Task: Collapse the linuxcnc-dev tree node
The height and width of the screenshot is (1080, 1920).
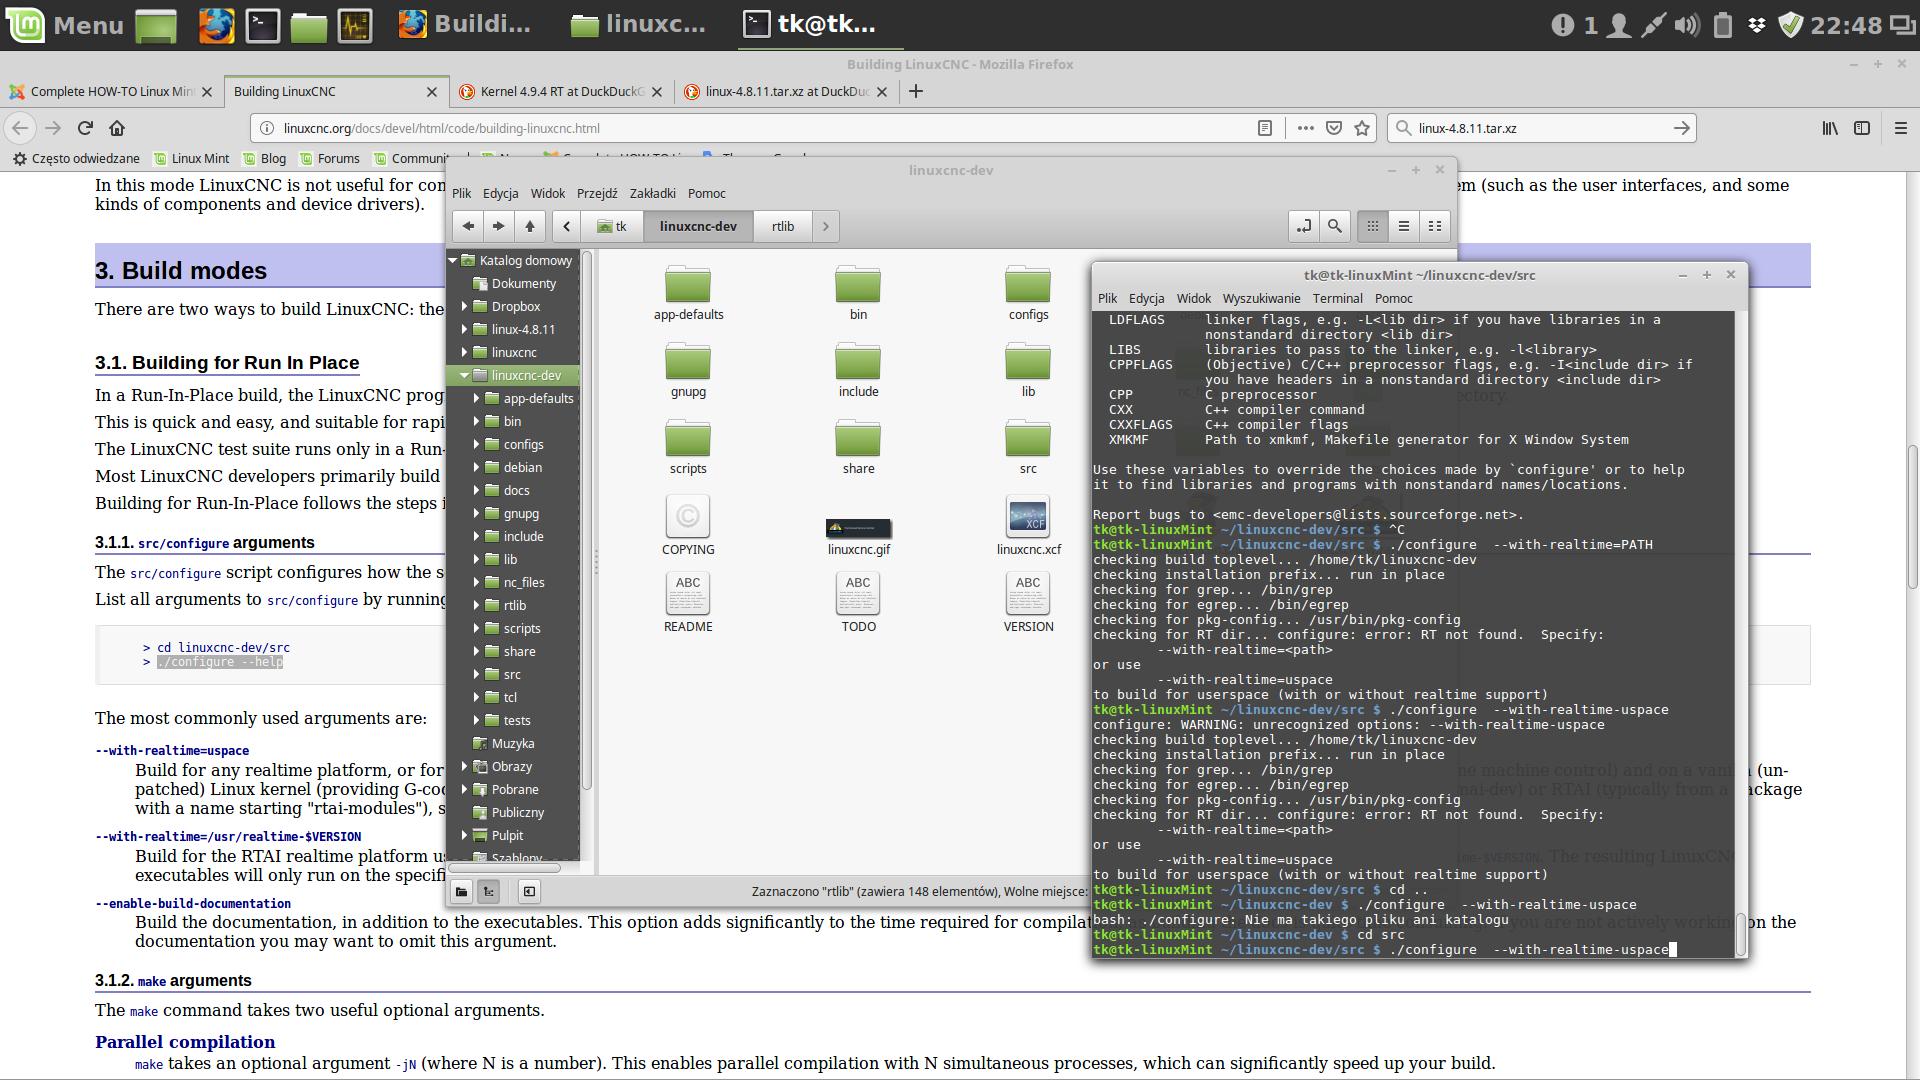Action: click(465, 375)
